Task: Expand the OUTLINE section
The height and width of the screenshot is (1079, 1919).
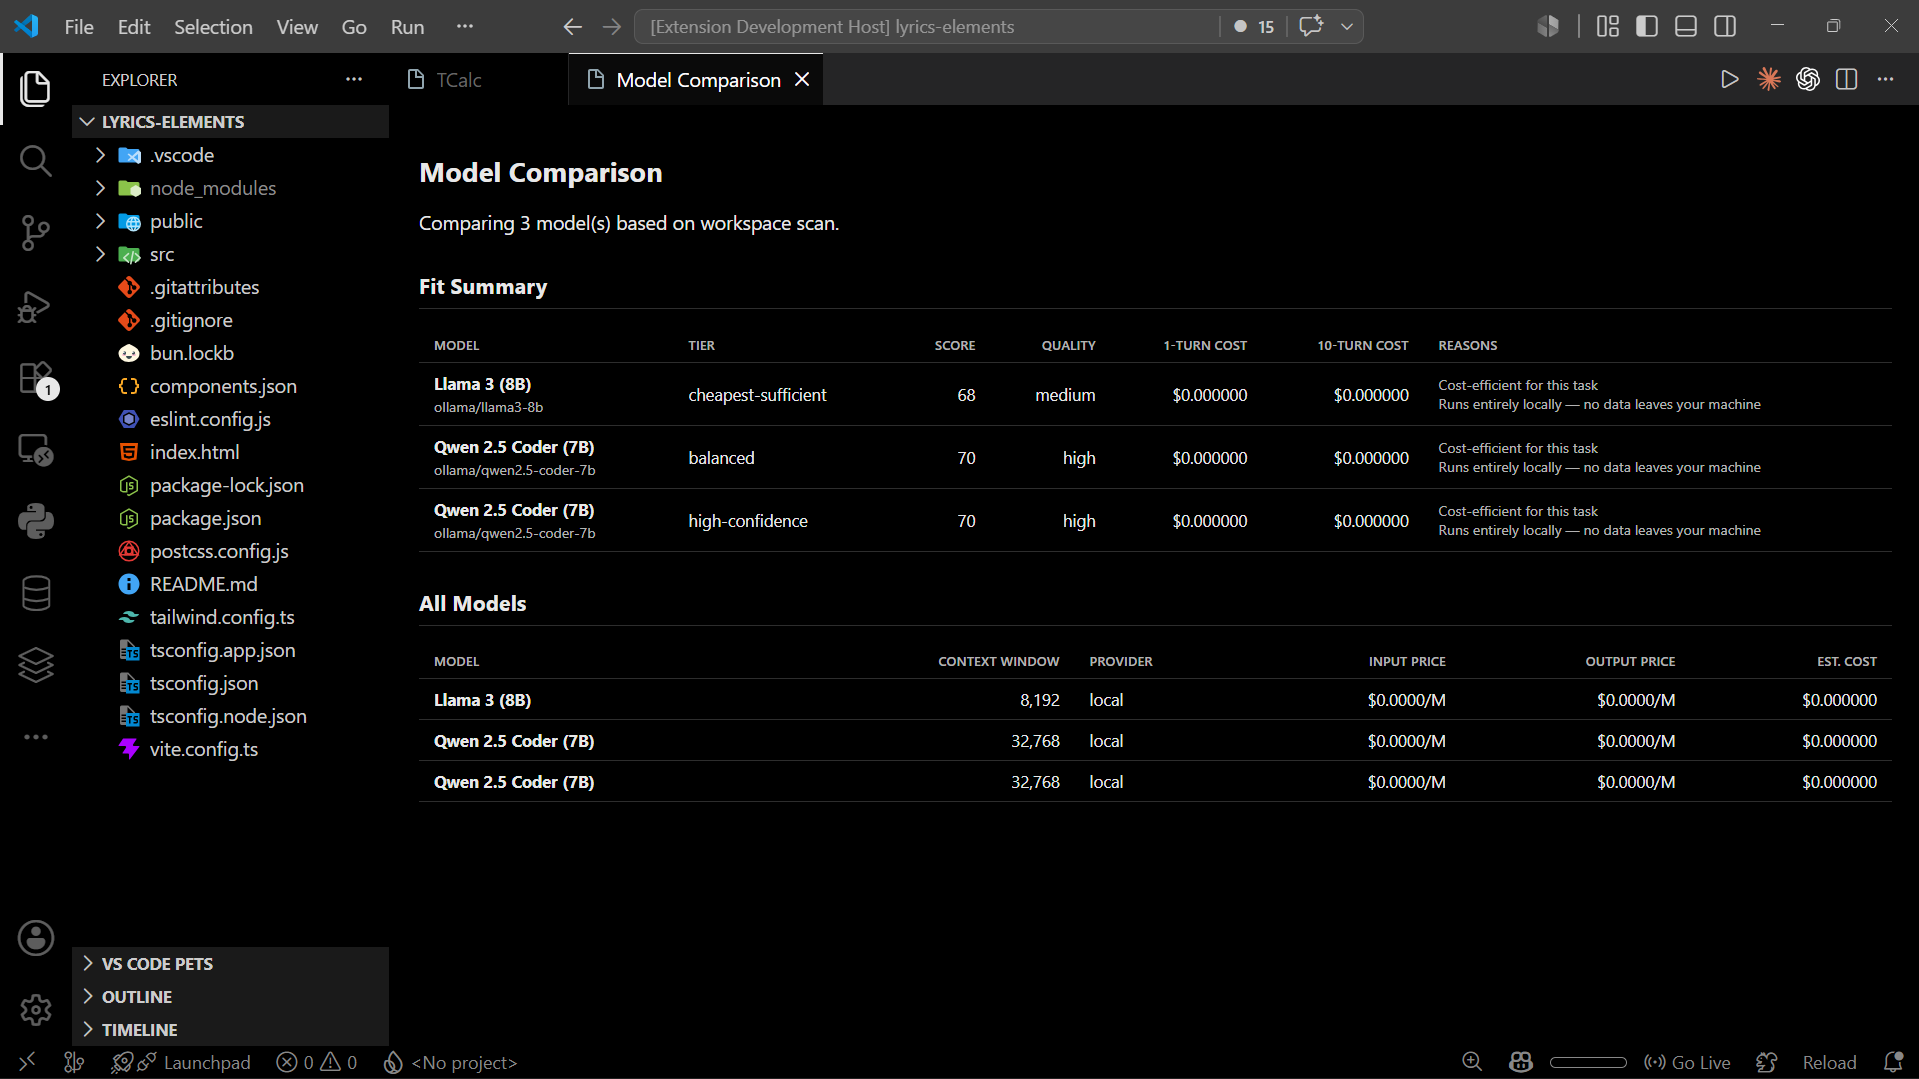Action: tap(230, 997)
